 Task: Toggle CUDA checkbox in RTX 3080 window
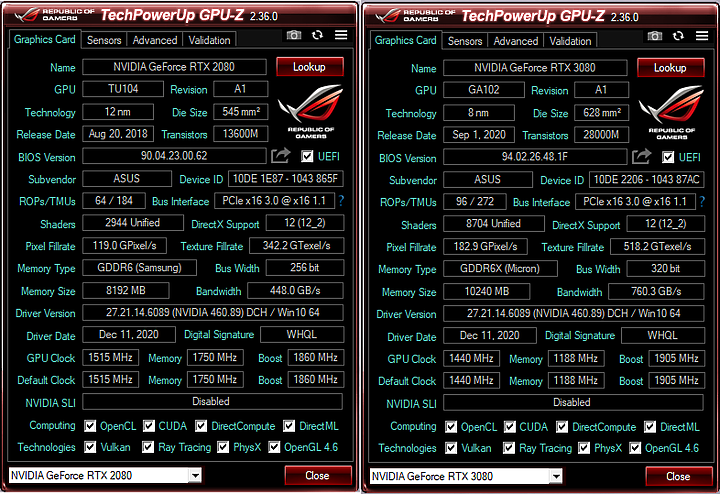tap(510, 427)
